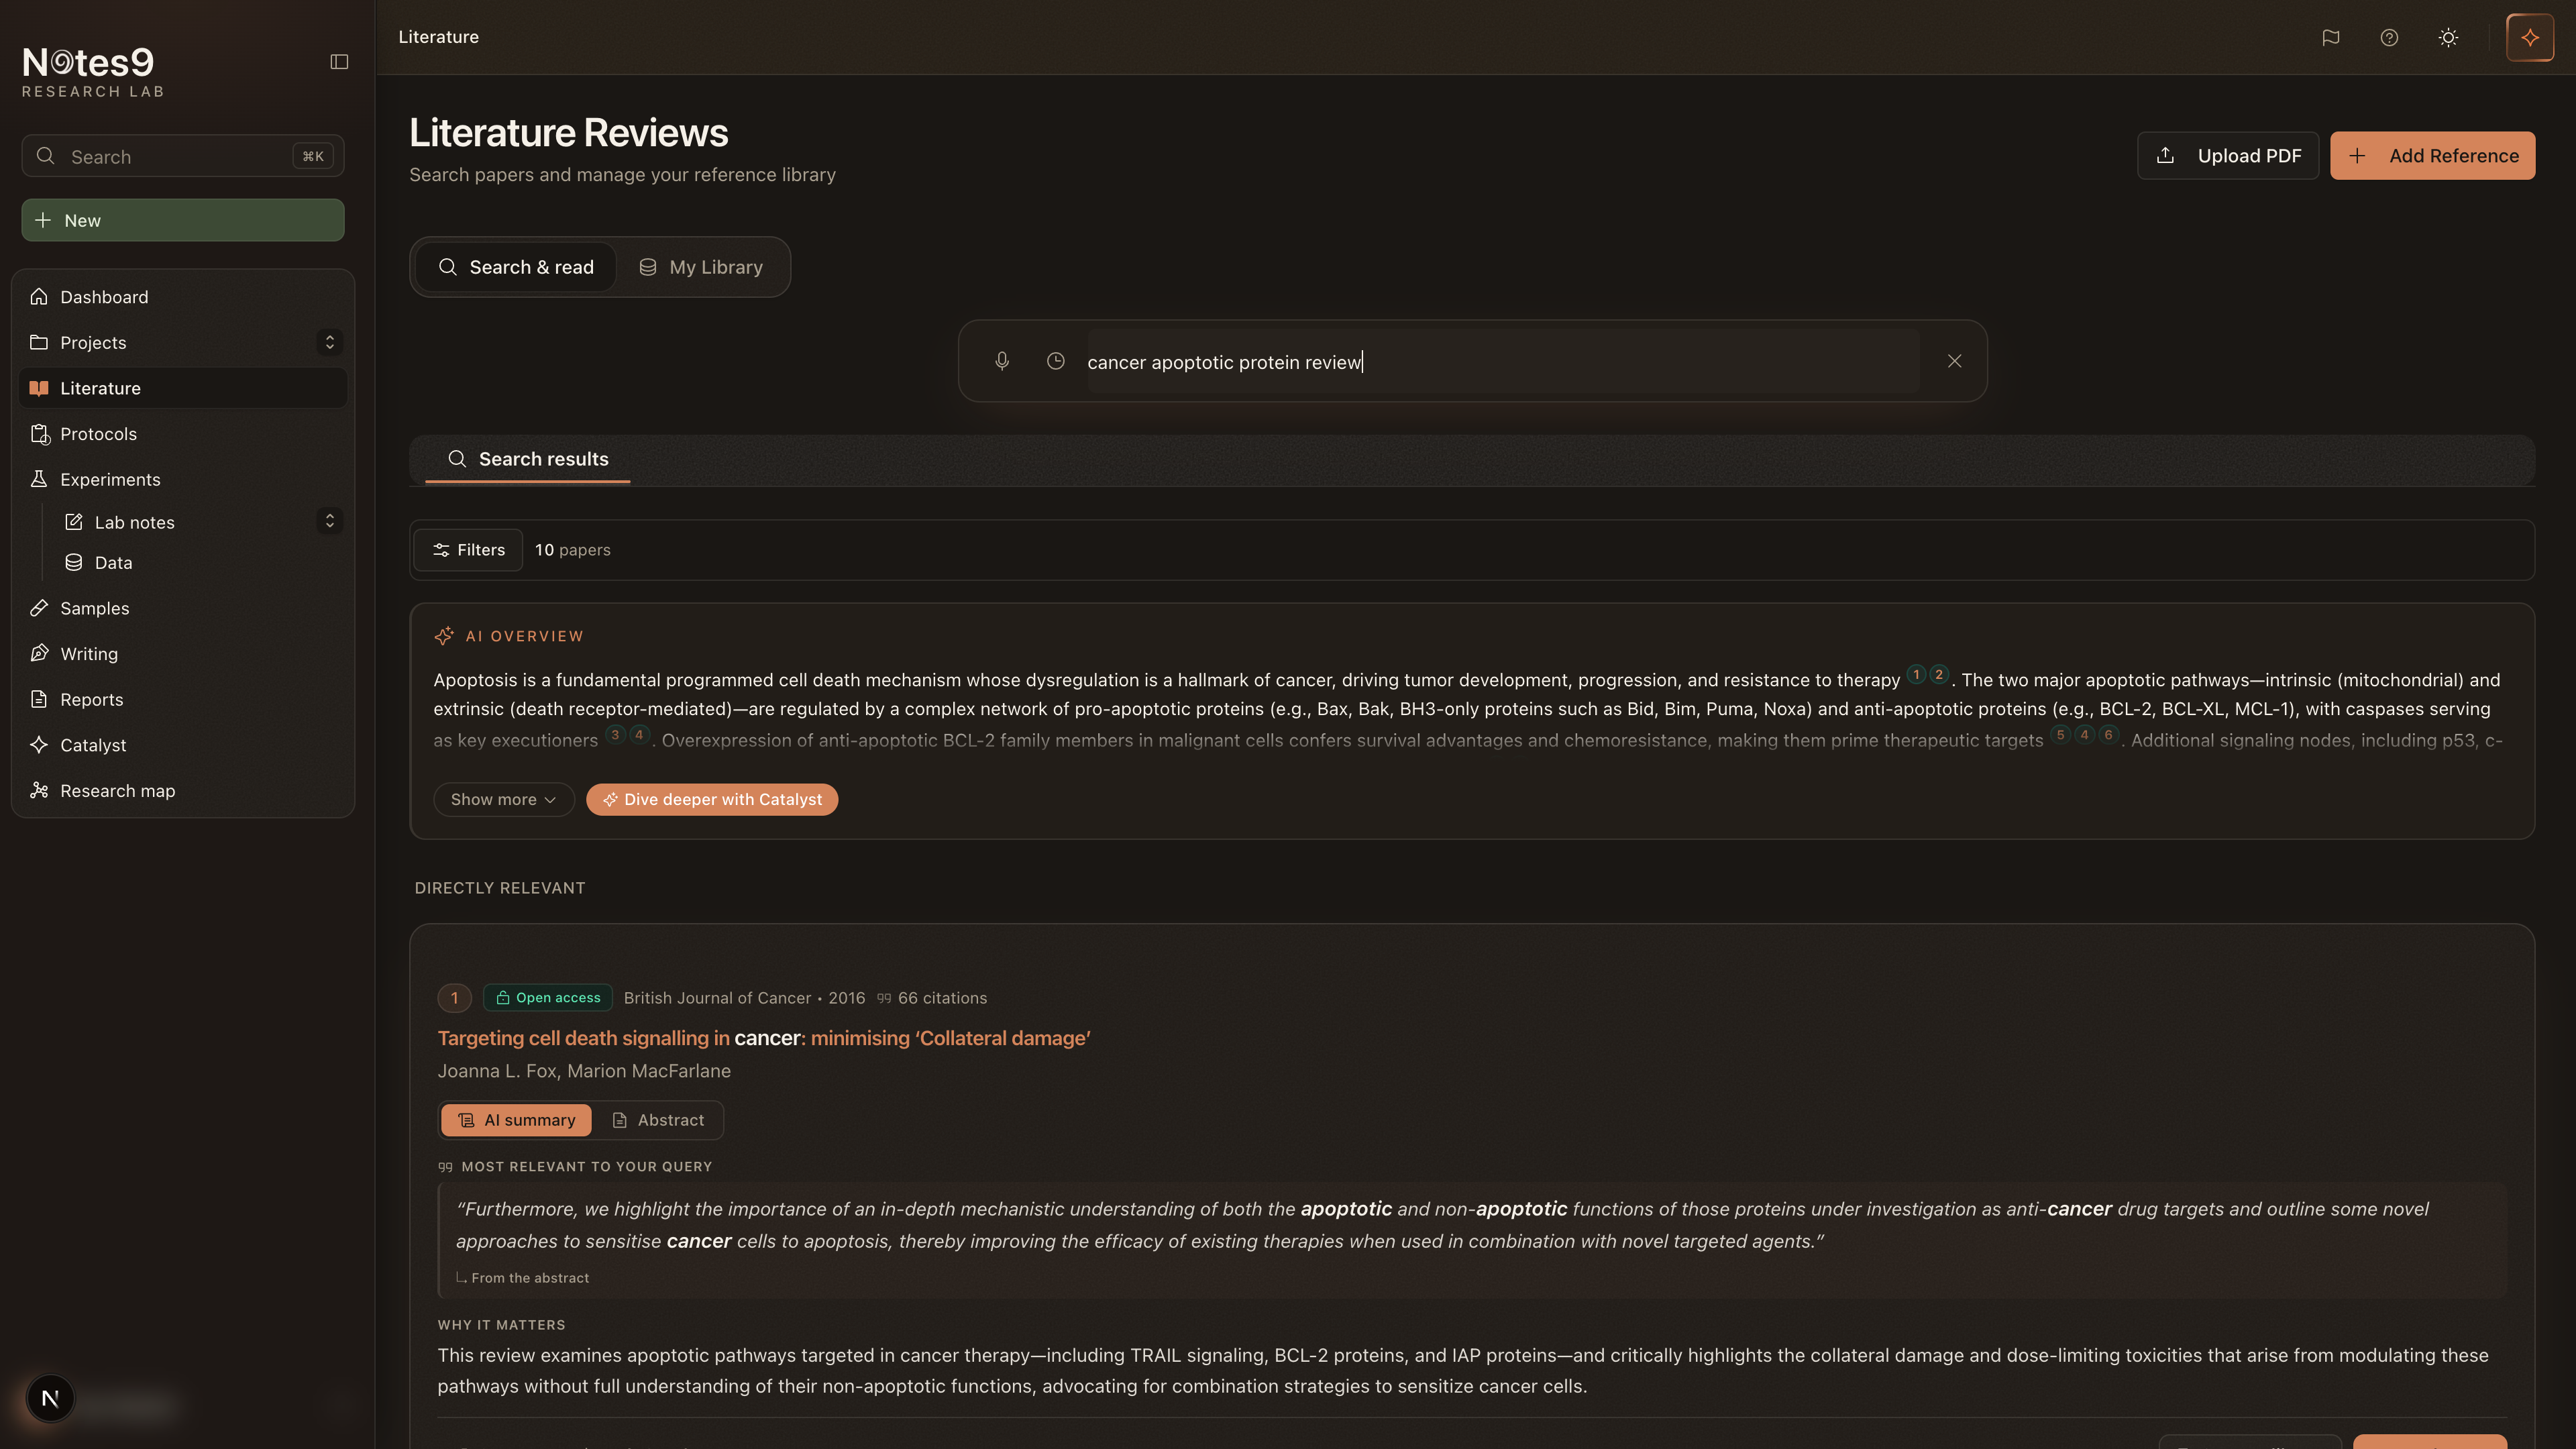The image size is (2576, 1449).
Task: Click the paper rank 1 badge
Action: pos(454,998)
